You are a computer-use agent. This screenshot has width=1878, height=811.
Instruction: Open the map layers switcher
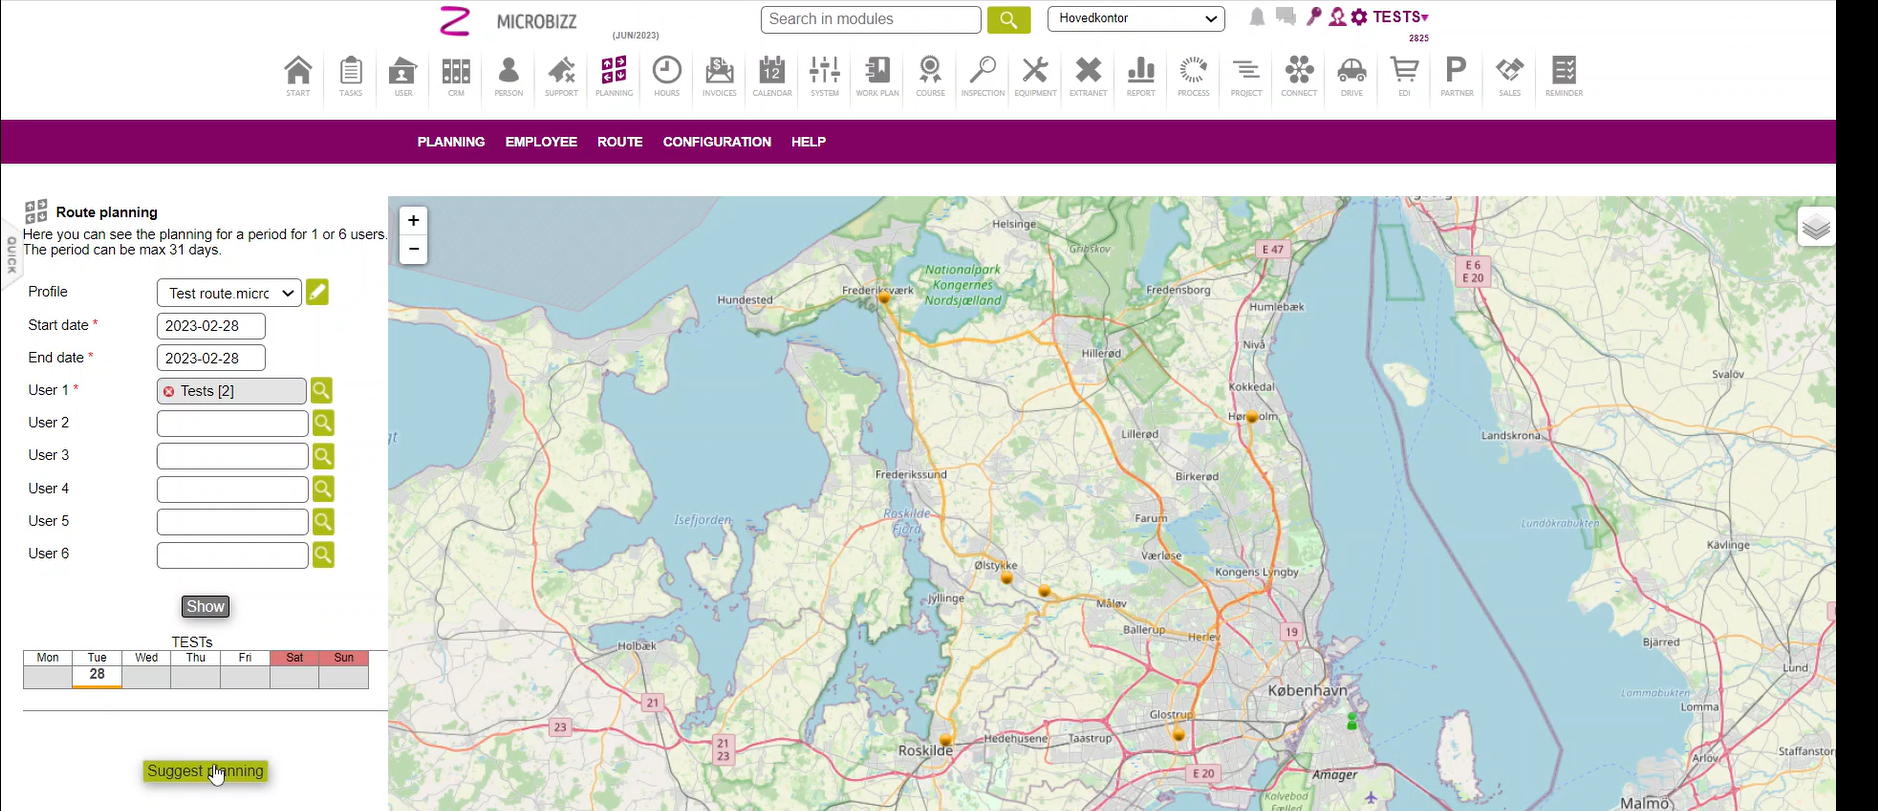[x=1815, y=228]
